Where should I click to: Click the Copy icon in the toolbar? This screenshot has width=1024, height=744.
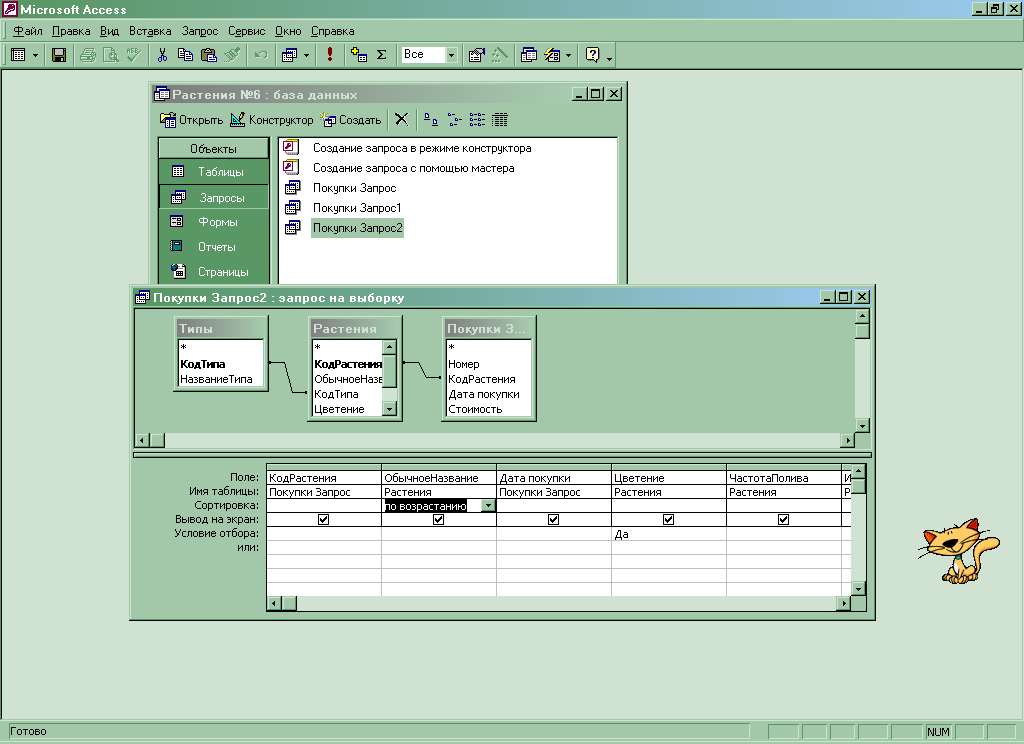point(185,55)
